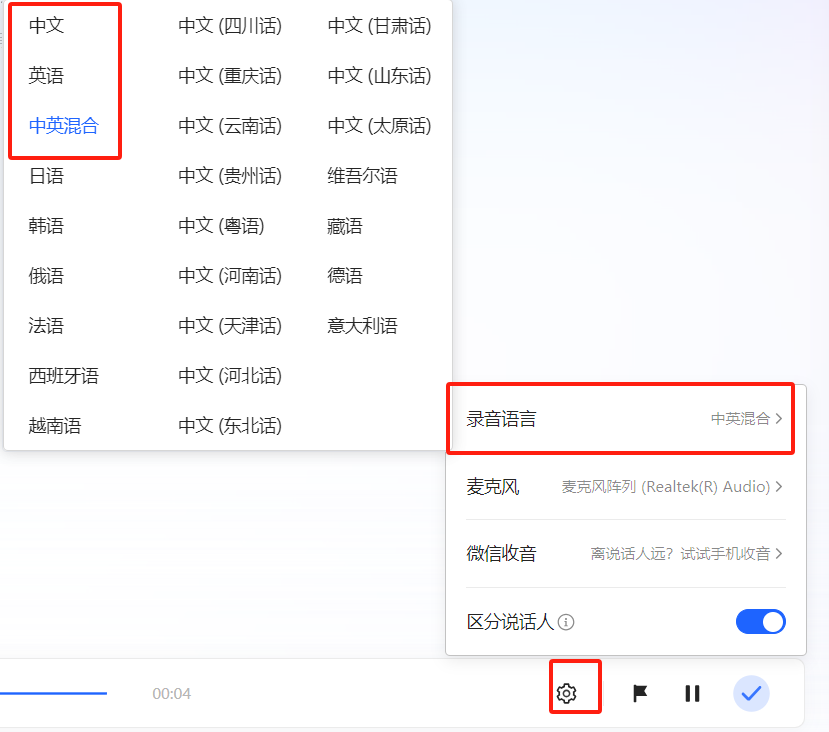829x732 pixels.
Task: Choose 中文 (粤语) dialect
Action: pyautogui.click(x=230, y=225)
